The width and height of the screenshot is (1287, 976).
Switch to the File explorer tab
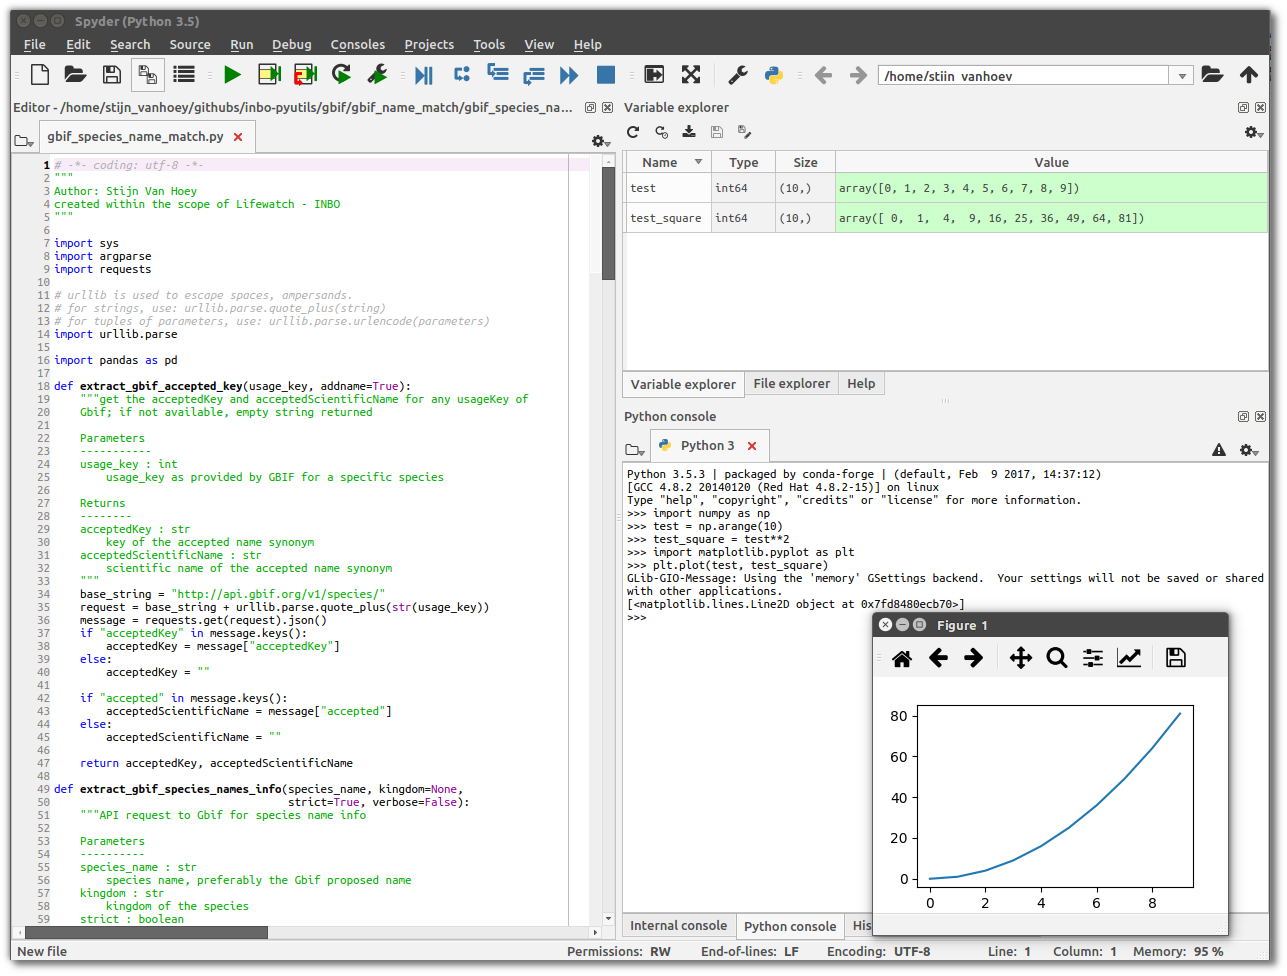[x=792, y=384]
